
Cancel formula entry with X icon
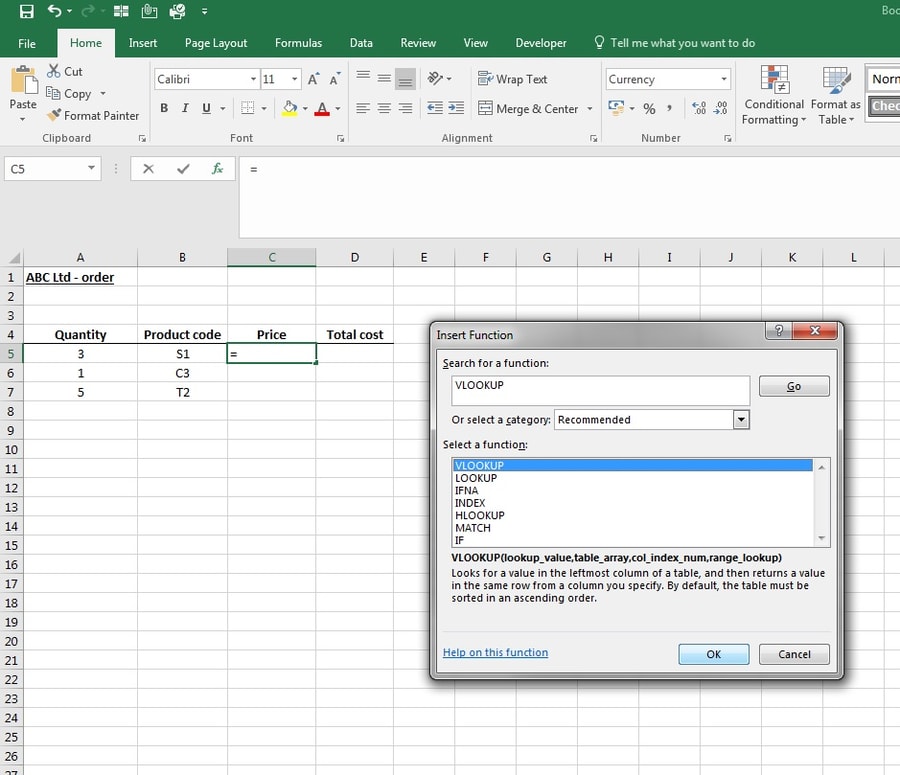149,169
